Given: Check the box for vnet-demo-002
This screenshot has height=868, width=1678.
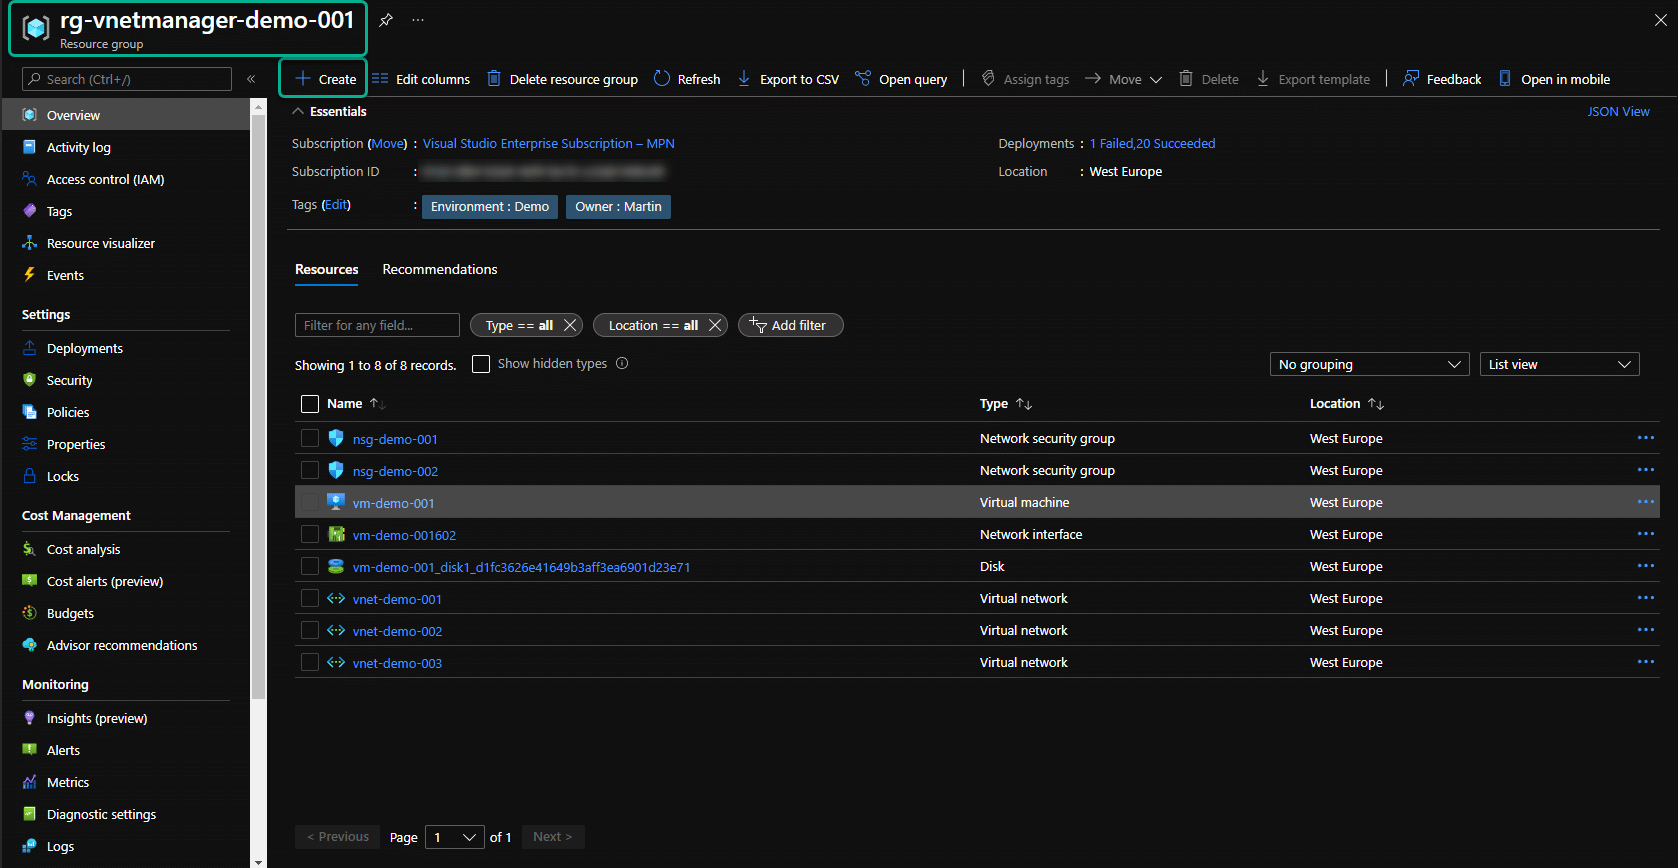Looking at the screenshot, I should pyautogui.click(x=310, y=630).
